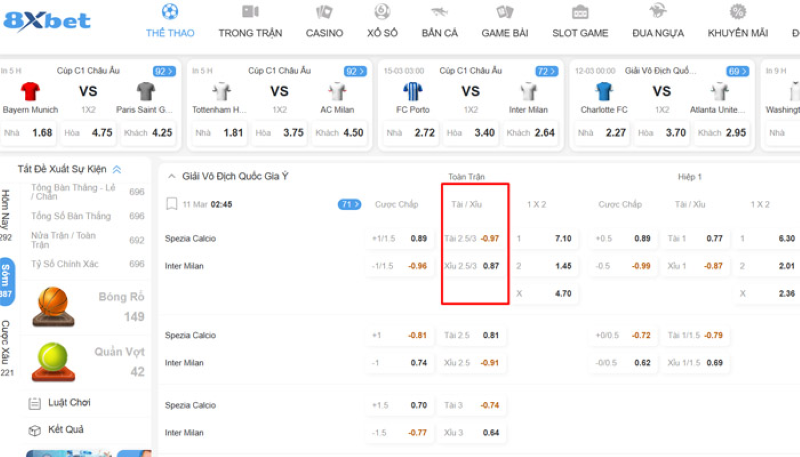Expand the 71 markets badge for Spezia match

click(x=349, y=205)
